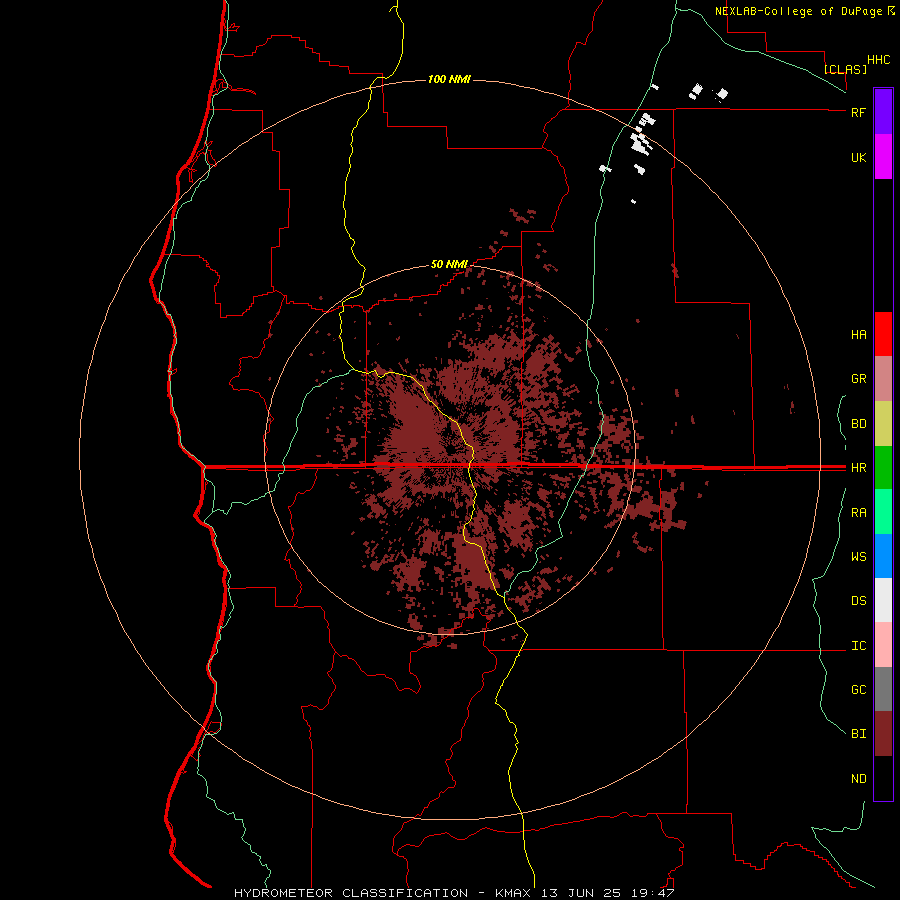Click the RF legend label
This screenshot has width=900, height=900.
coord(858,112)
